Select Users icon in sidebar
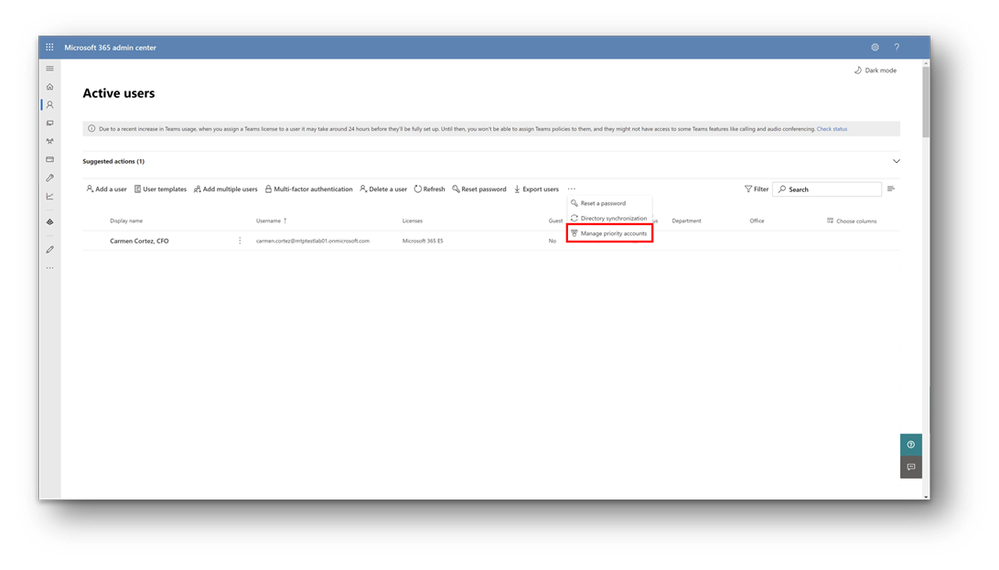The image size is (999, 570). [x=50, y=104]
